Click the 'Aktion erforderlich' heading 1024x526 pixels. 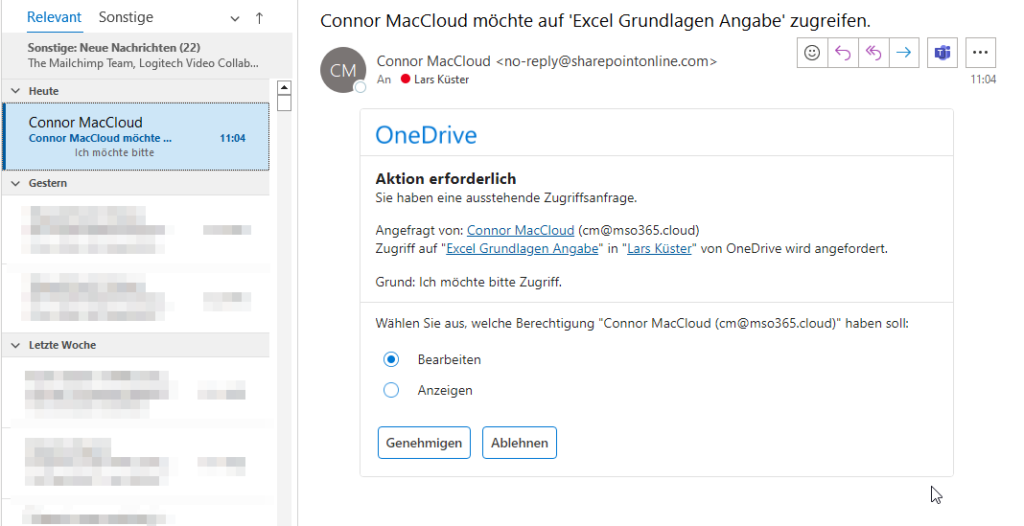pyautogui.click(x=445, y=178)
